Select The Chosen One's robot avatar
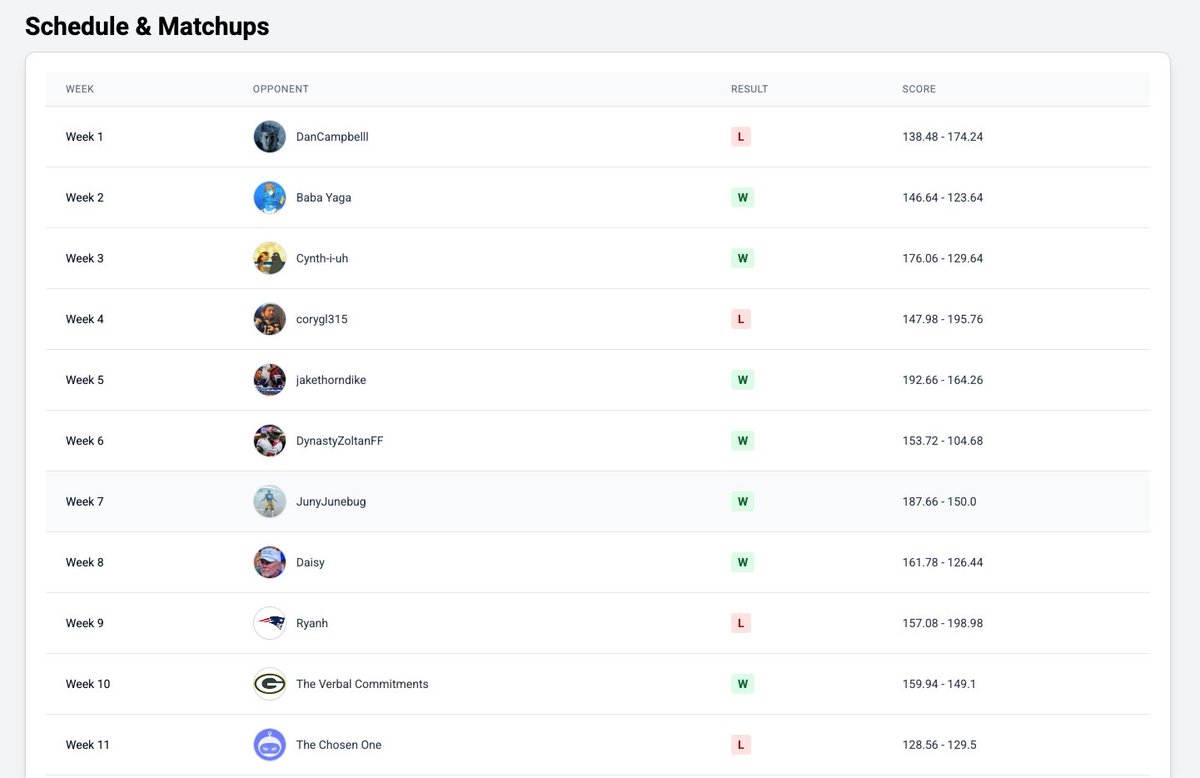 pyautogui.click(x=269, y=744)
